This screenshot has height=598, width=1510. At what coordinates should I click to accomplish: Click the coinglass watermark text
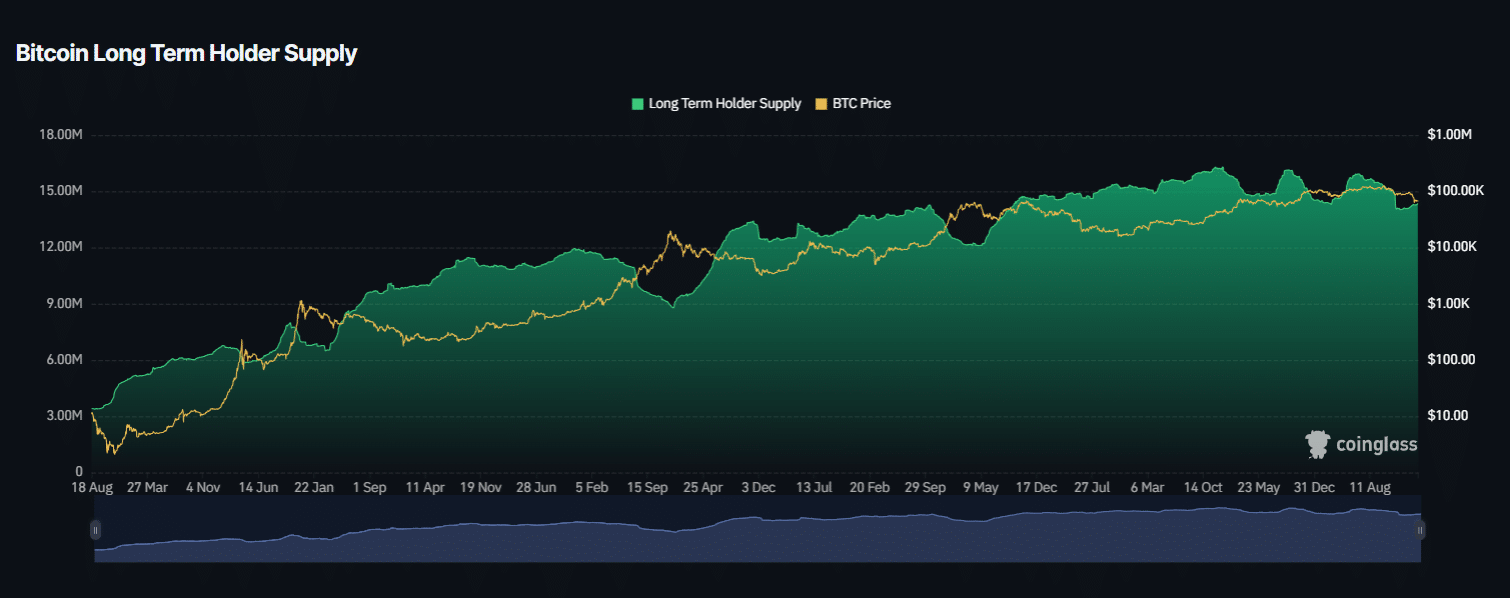[x=1376, y=445]
